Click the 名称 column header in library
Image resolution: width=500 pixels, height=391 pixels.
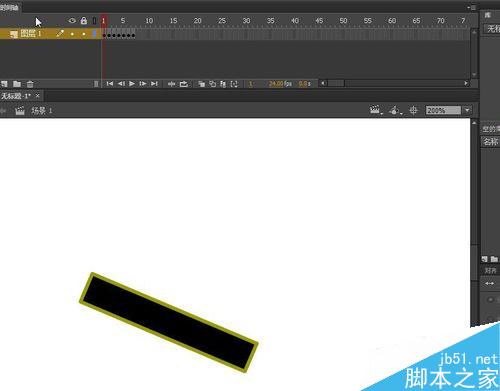[491, 142]
